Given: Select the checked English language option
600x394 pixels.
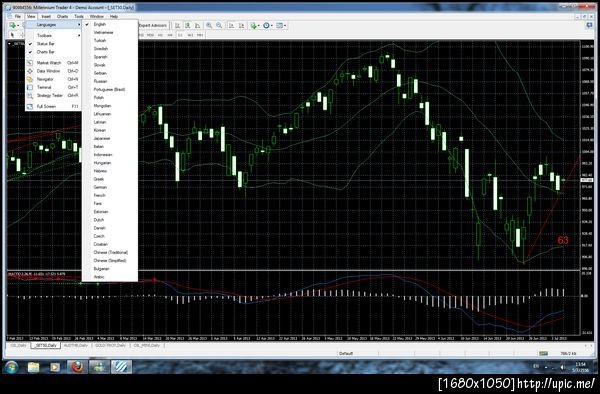Looking at the screenshot, I should pos(110,24).
